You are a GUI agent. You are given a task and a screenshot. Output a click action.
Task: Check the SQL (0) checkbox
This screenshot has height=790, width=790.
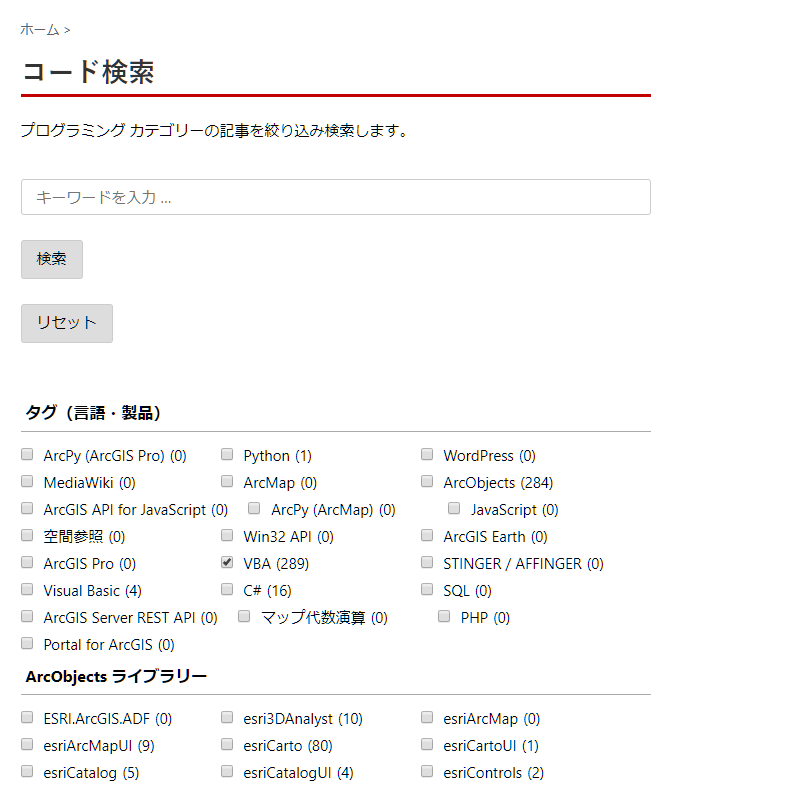point(427,589)
